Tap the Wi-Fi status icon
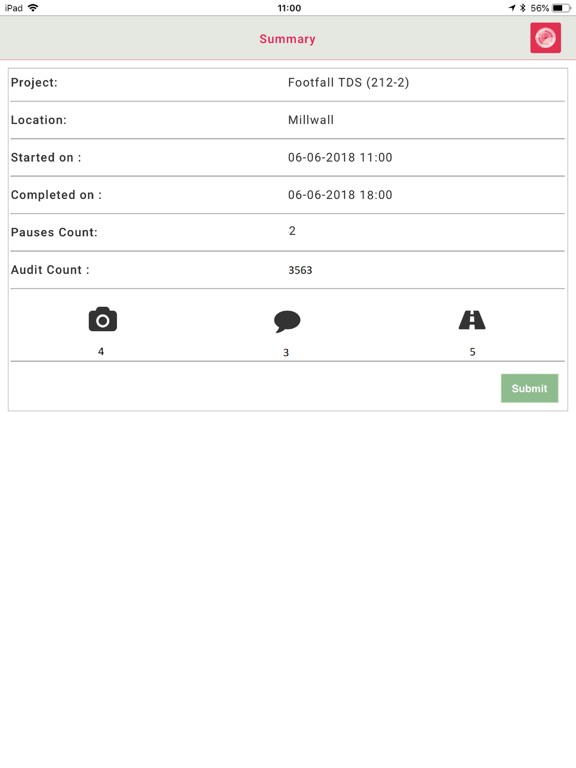The image size is (576, 768). click(33, 8)
